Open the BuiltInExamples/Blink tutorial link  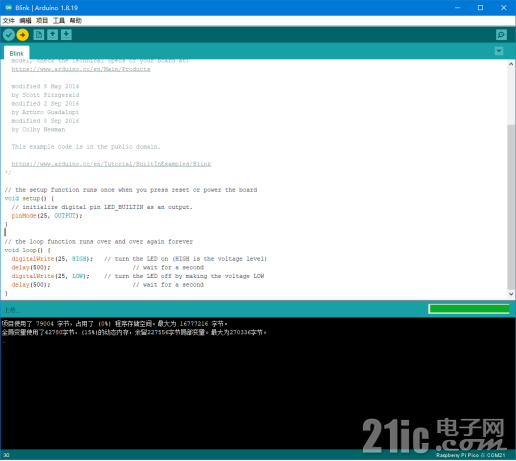pyautogui.click(x=111, y=164)
